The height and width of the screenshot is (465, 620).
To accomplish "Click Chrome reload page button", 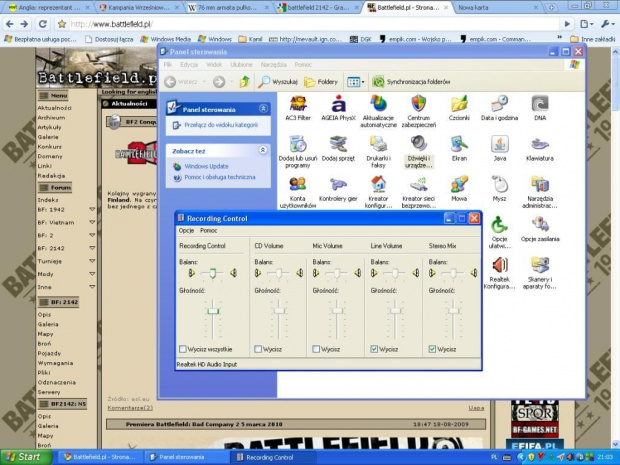I will pyautogui.click(x=42, y=24).
